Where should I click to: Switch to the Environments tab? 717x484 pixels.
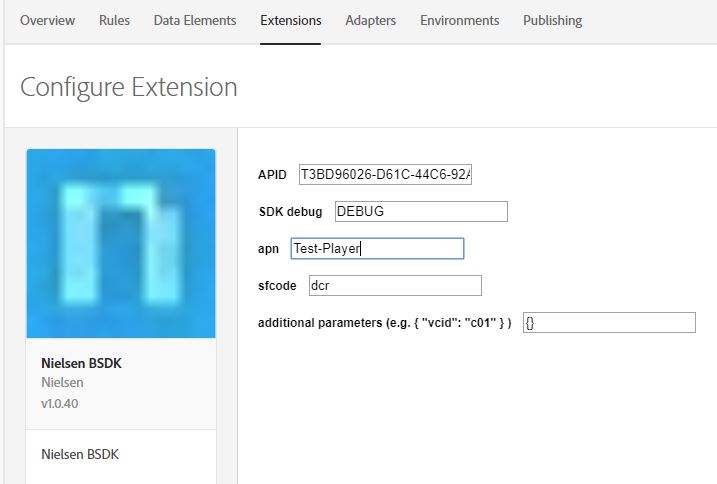(x=460, y=21)
